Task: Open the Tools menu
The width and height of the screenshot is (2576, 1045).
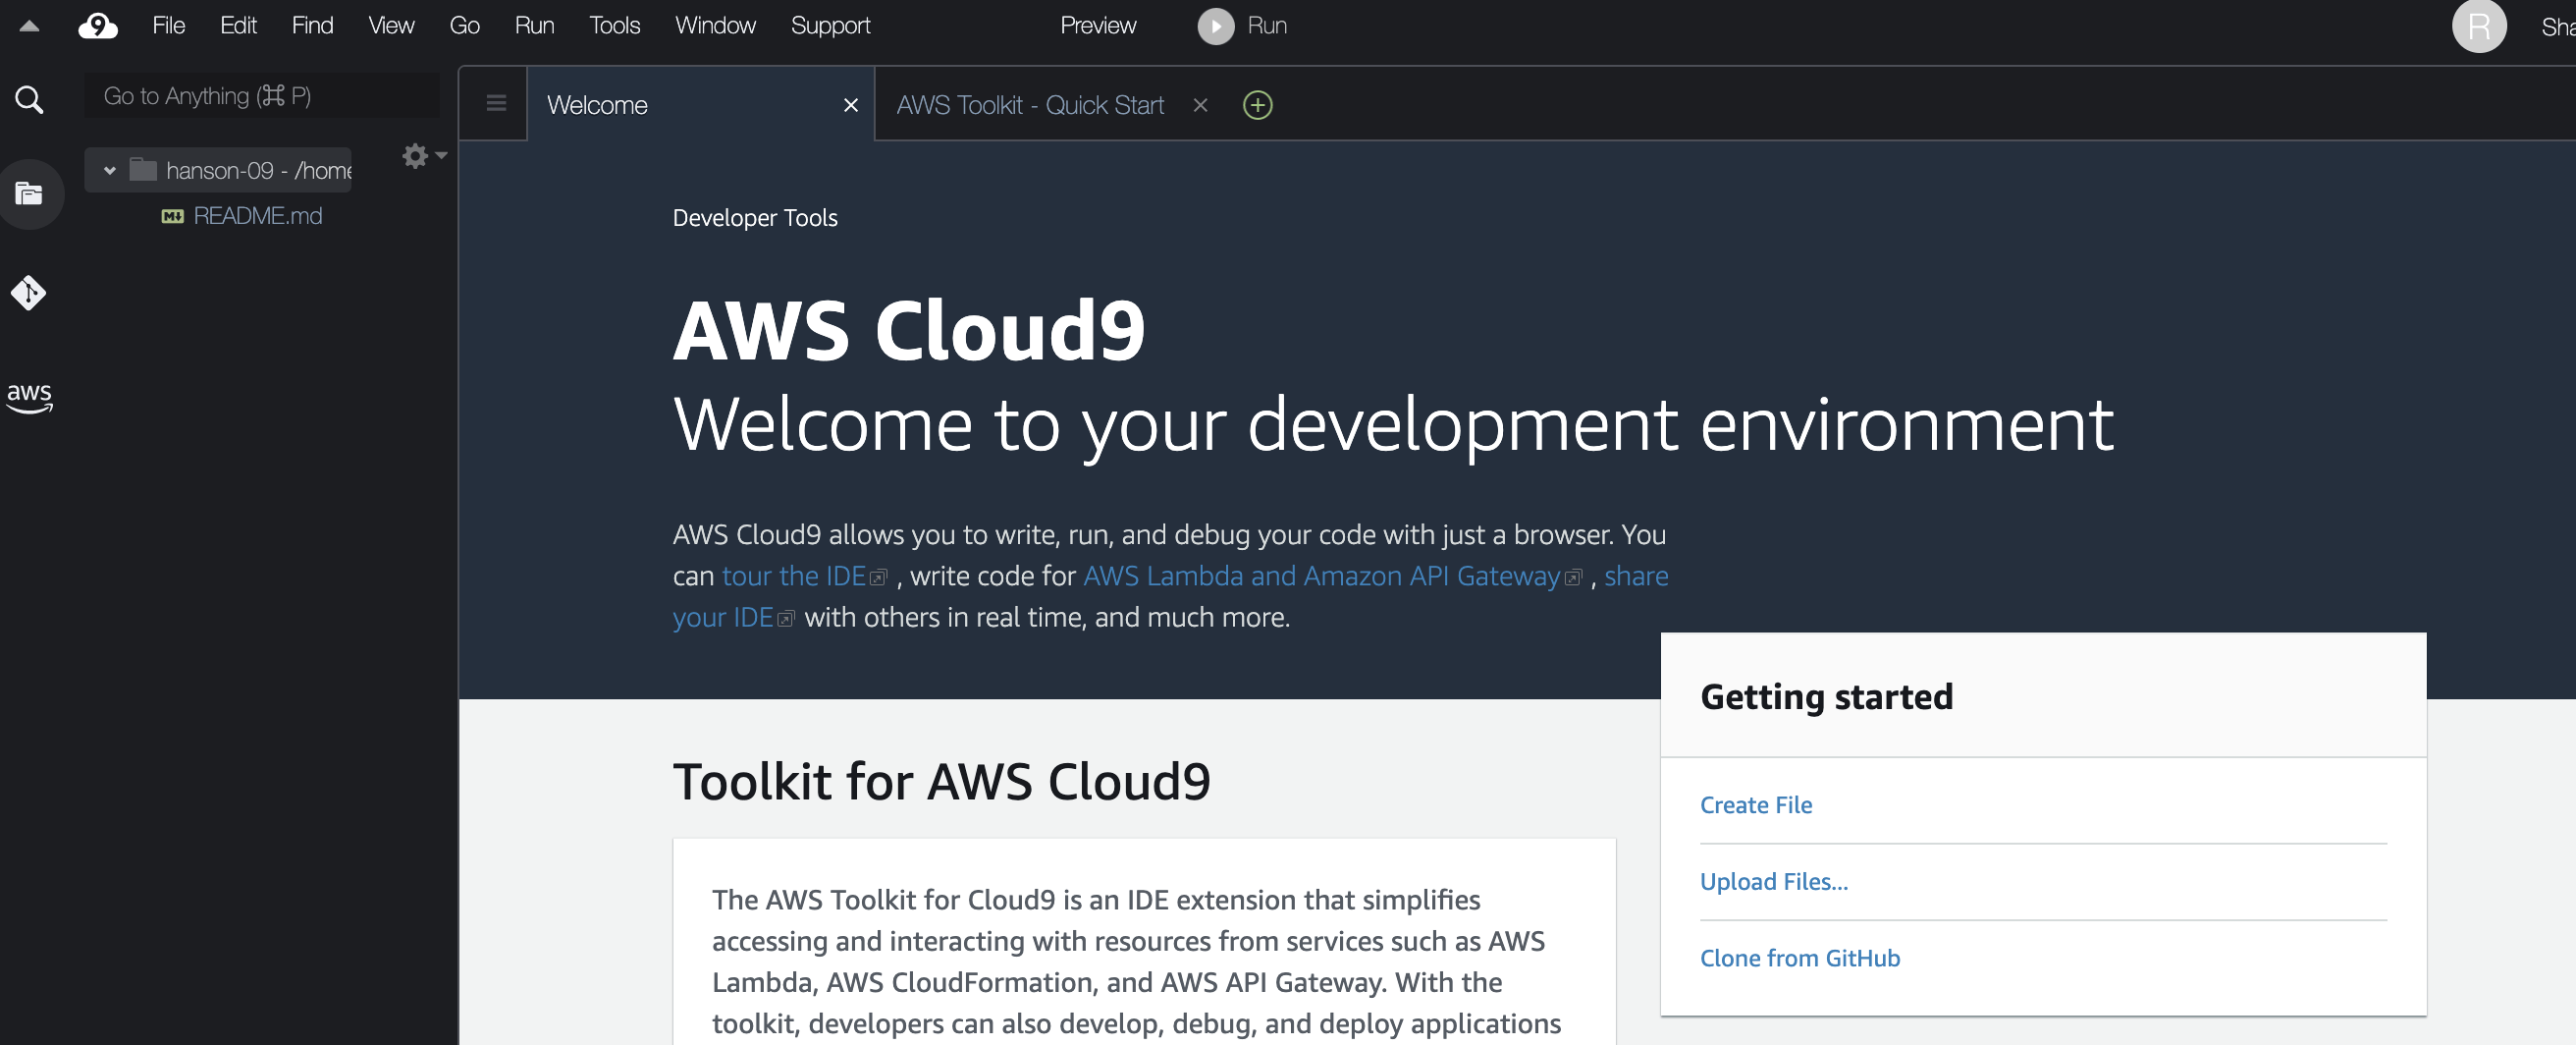Action: click(614, 26)
